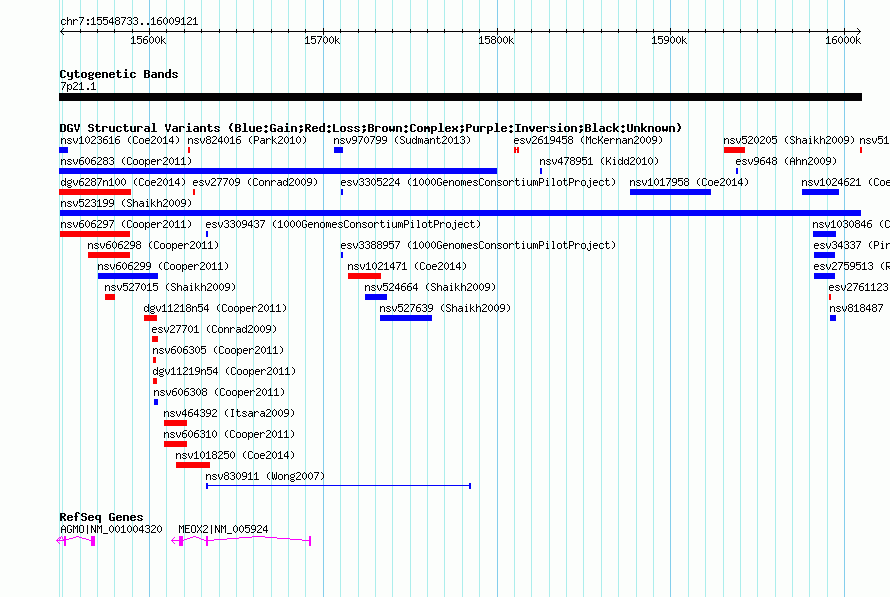Open the esv34337 variant
This screenshot has width=890, height=597.
coord(851,245)
